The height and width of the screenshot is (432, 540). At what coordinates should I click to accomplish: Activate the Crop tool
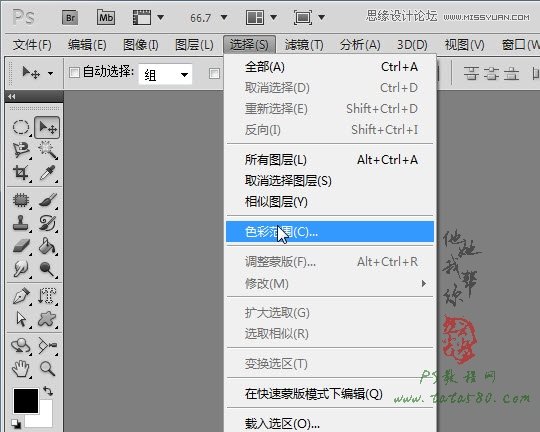tap(21, 173)
